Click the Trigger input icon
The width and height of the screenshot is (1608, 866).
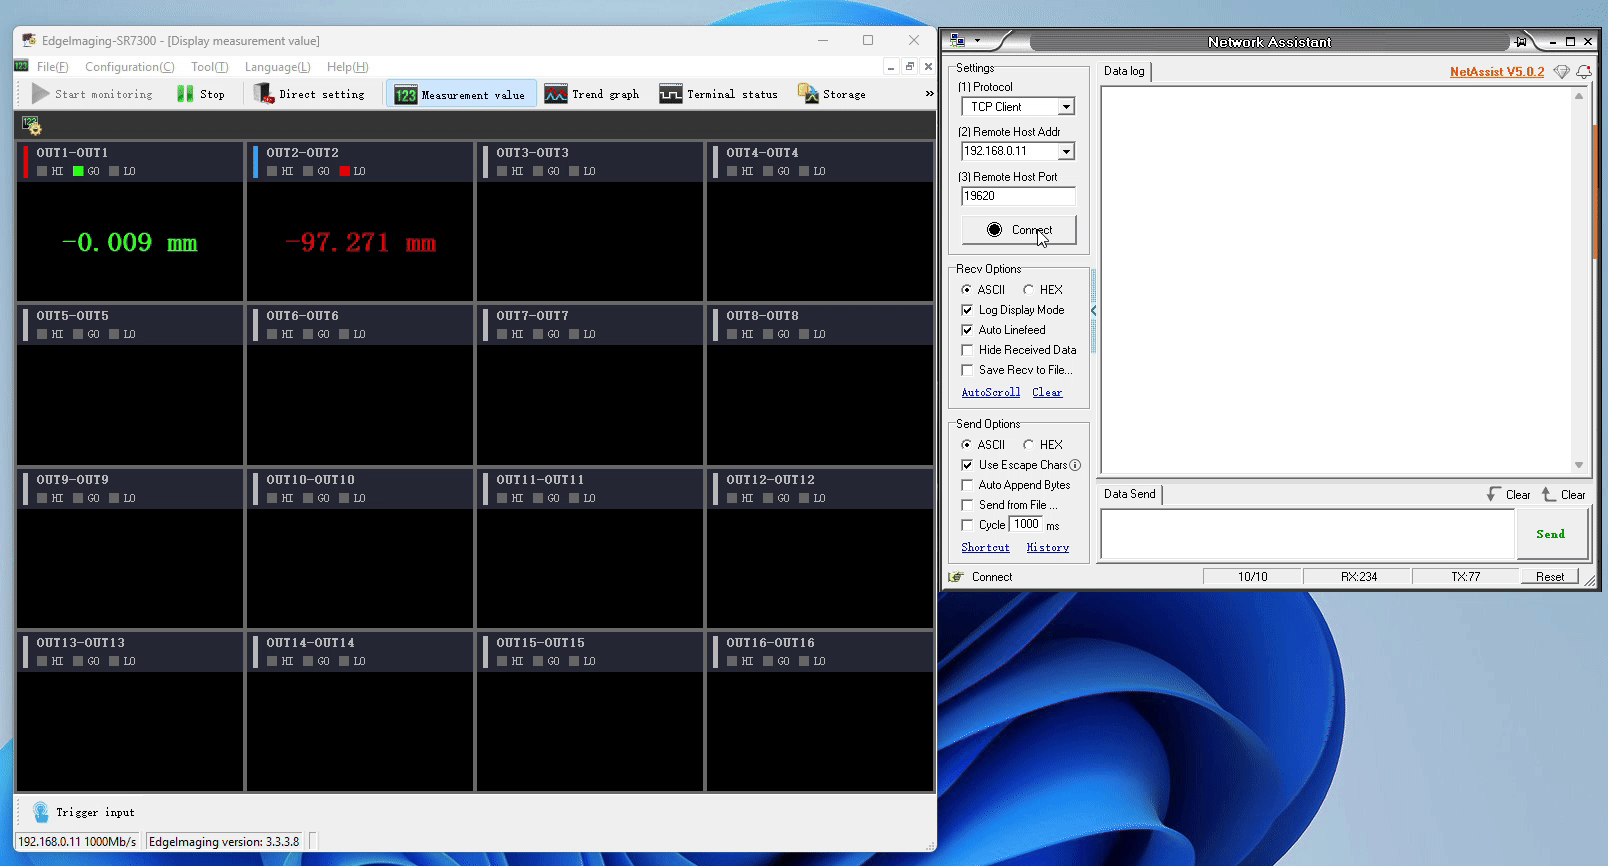pyautogui.click(x=41, y=812)
